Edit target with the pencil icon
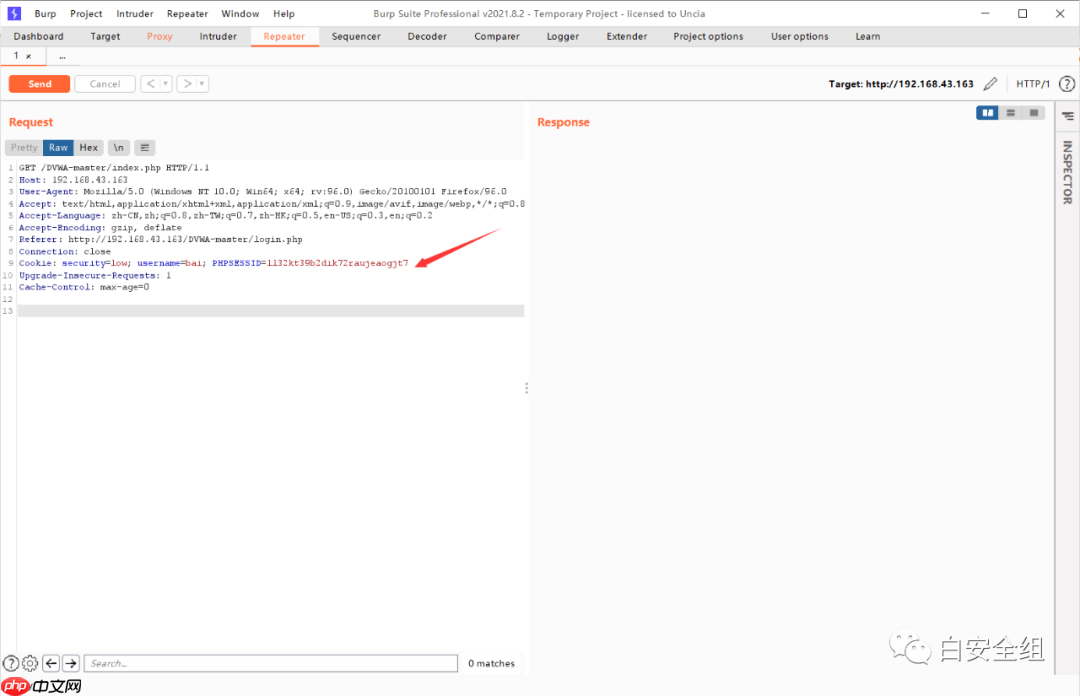This screenshot has width=1080, height=696. tap(990, 84)
